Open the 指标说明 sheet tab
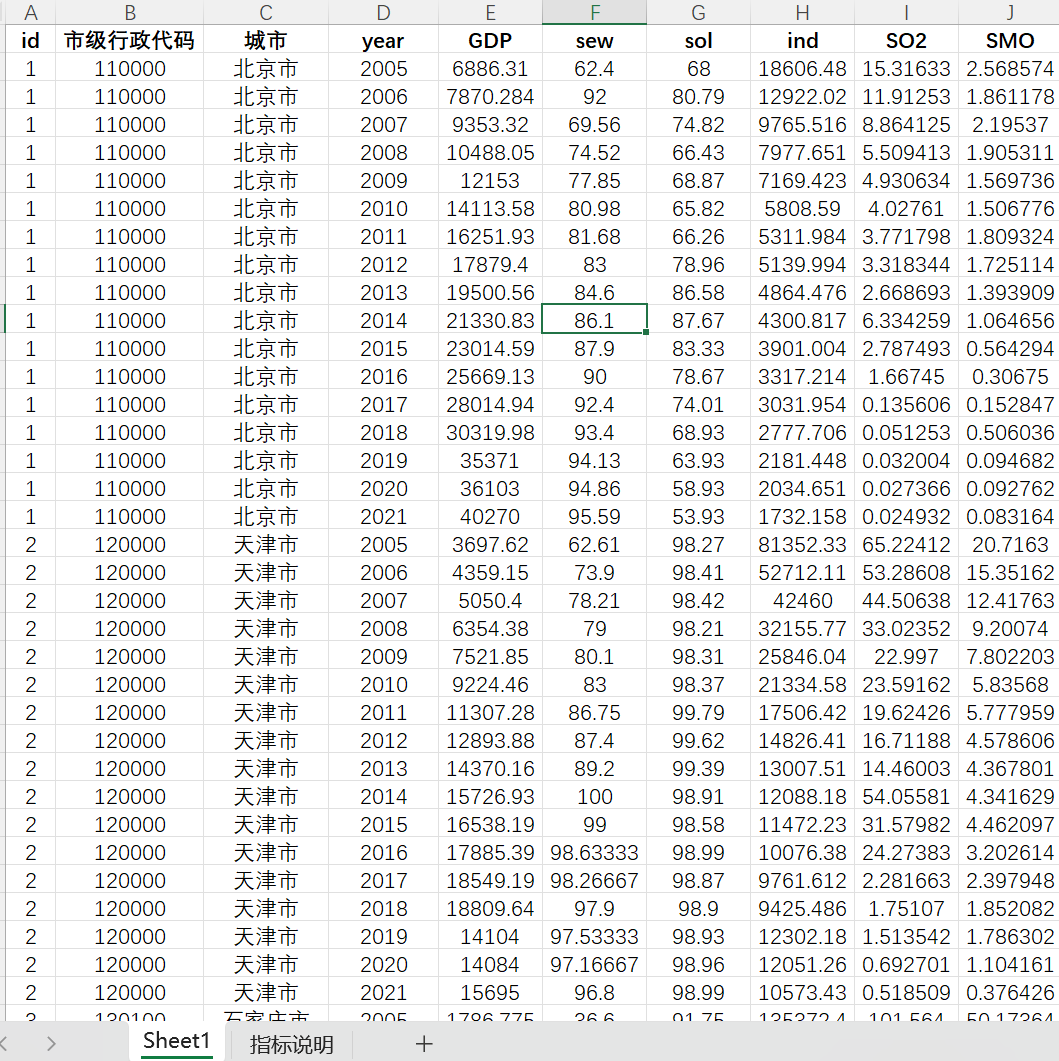 (292, 1044)
